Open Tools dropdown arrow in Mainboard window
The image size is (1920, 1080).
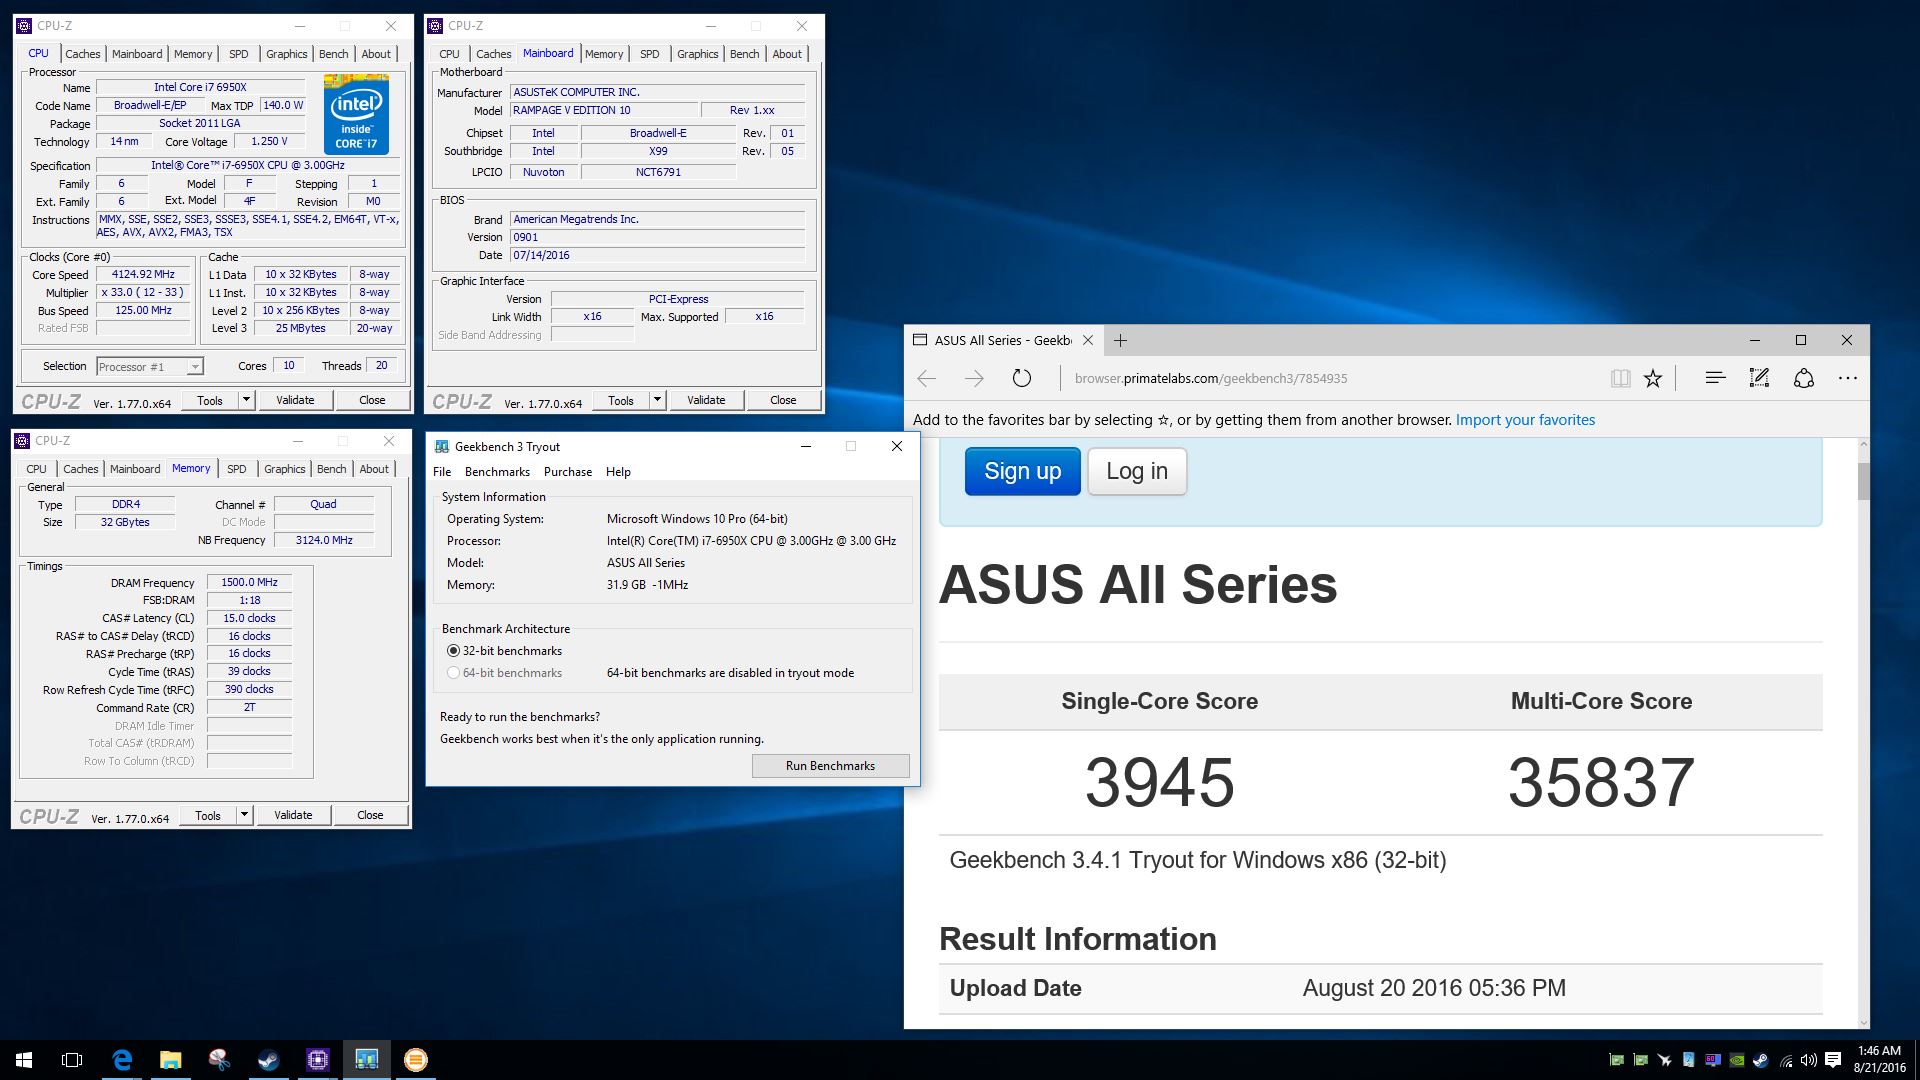coord(657,400)
